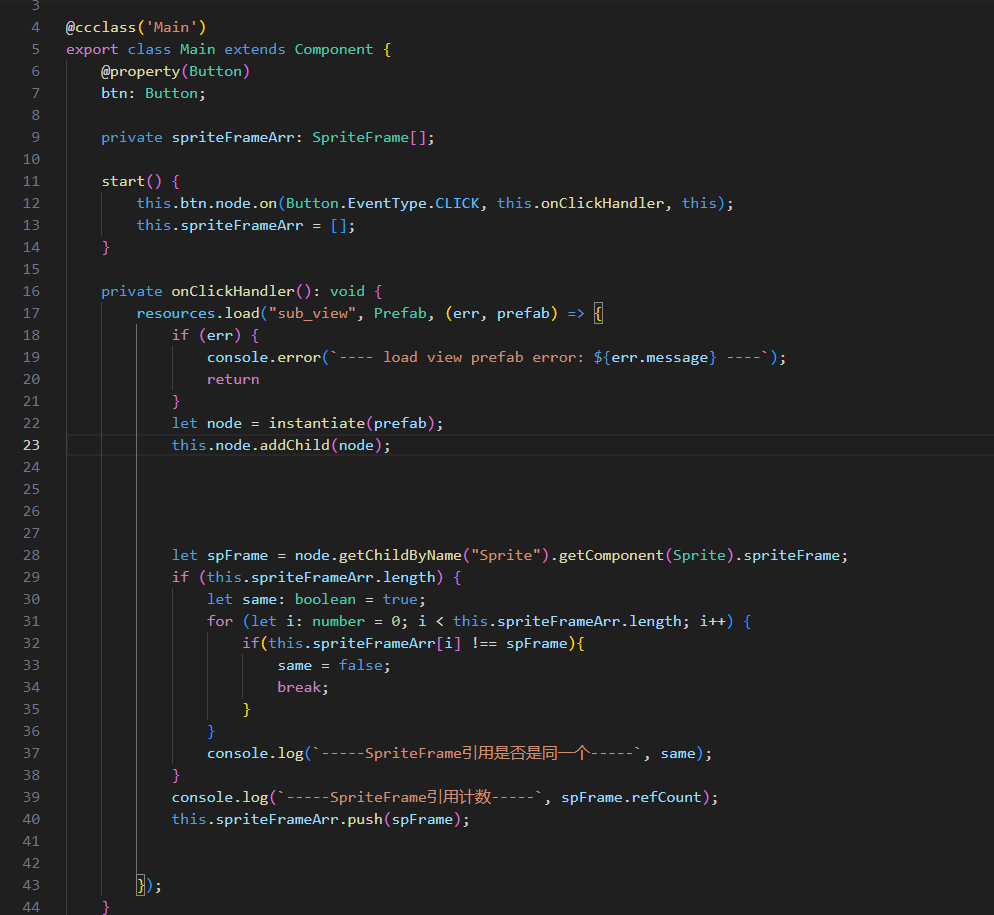Click 'SpriteFrame[]' type on line 9
The image size is (994, 915).
coord(369,137)
